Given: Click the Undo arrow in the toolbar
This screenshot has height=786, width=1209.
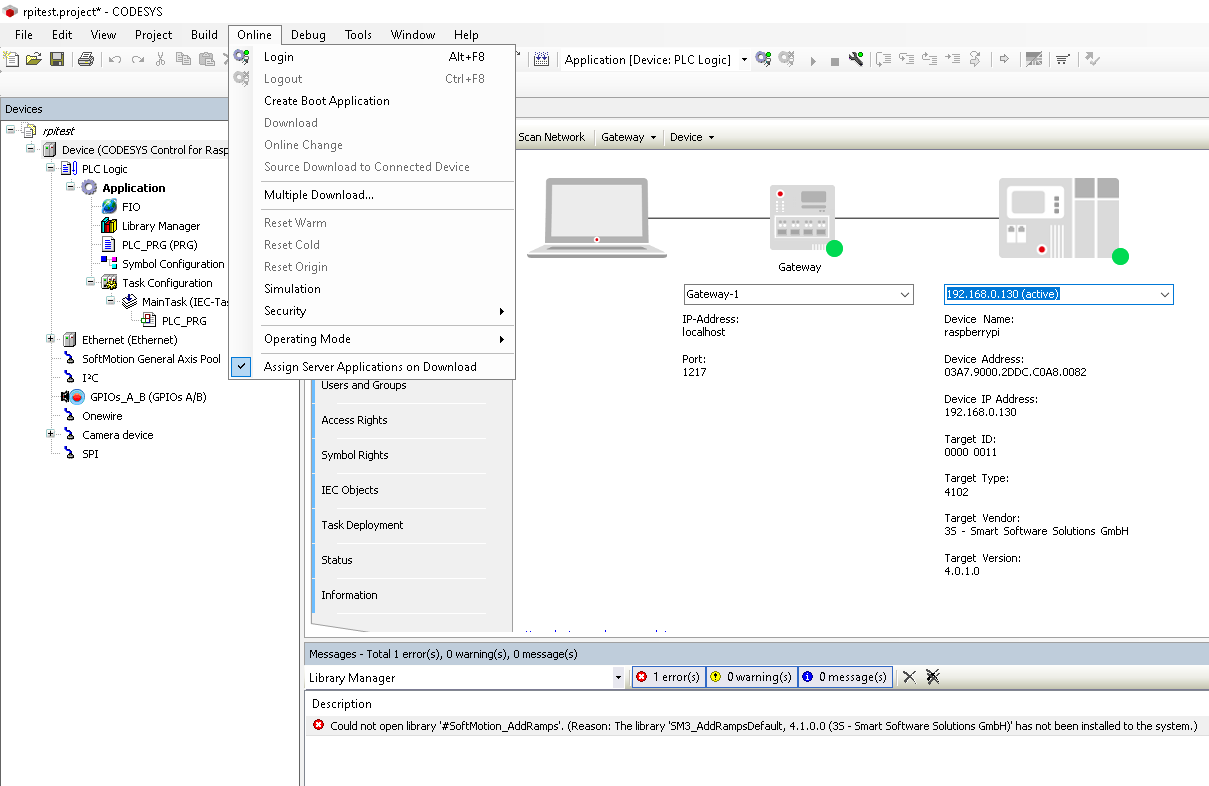Looking at the screenshot, I should tap(115, 60).
